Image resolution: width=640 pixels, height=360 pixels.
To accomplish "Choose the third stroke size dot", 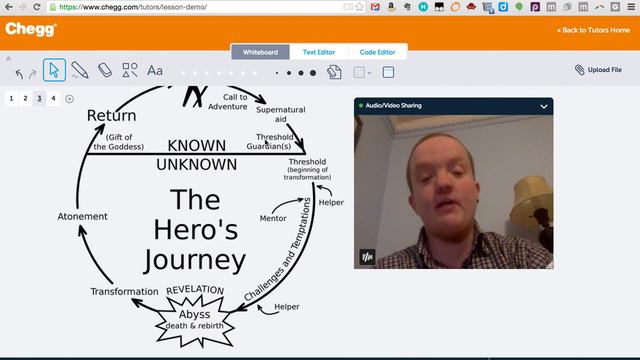I will pyautogui.click(x=301, y=73).
